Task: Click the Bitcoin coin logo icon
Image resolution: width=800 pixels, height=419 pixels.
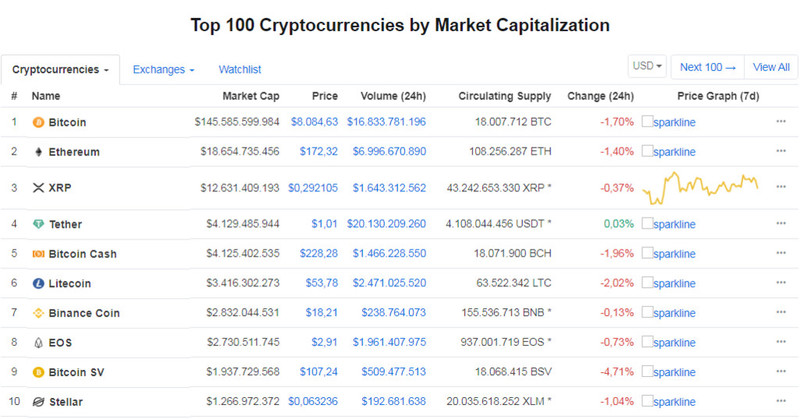Action: coord(38,122)
